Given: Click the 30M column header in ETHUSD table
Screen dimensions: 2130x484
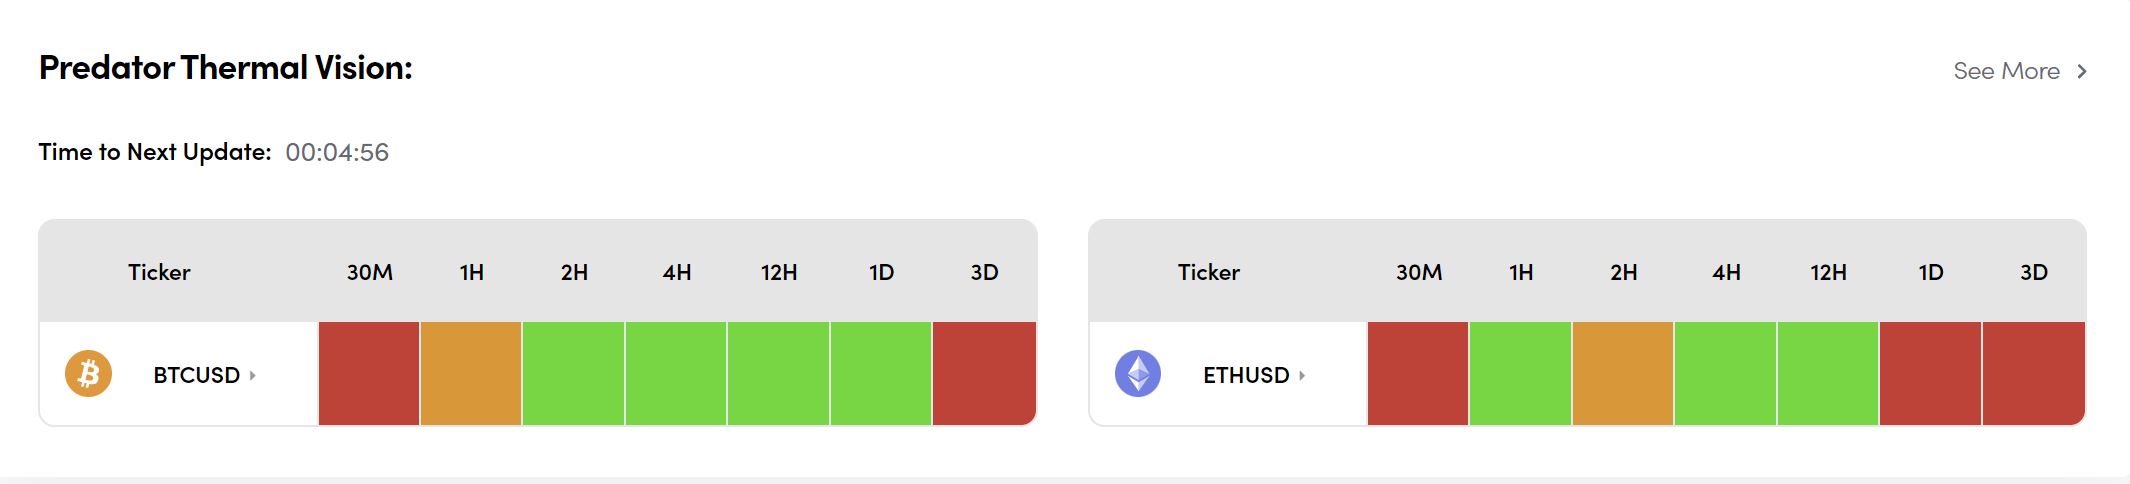Looking at the screenshot, I should 1419,272.
